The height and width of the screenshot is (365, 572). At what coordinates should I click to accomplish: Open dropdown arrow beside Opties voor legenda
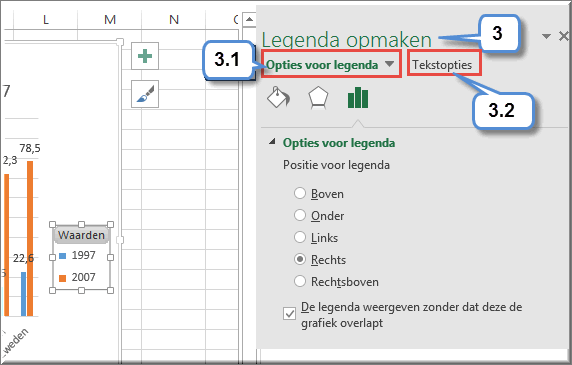pos(390,64)
